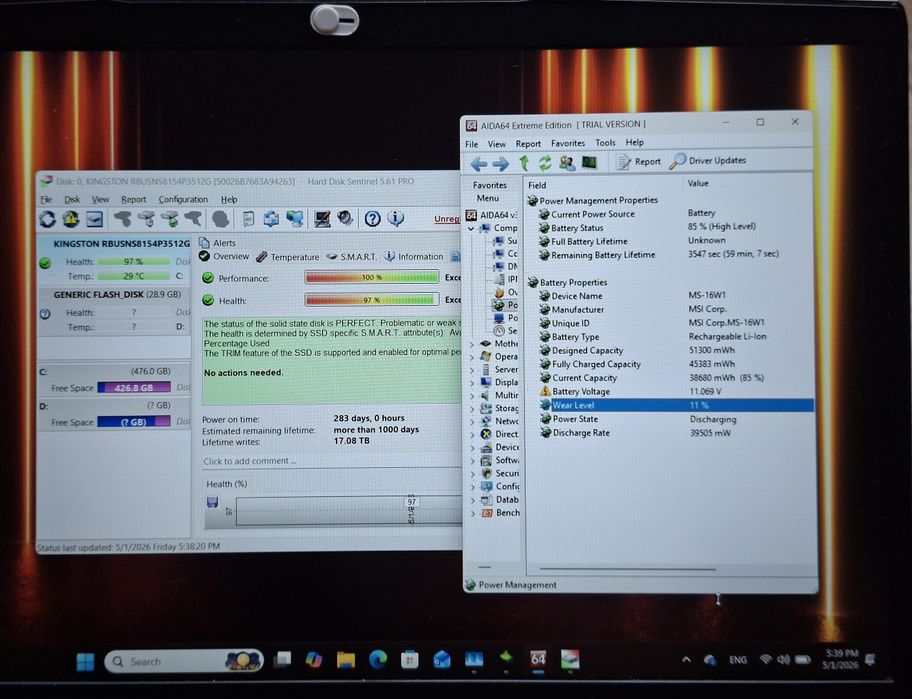Screen dimensions: 912x699
Task: Click disk test icon with green checkmark
Action: pyautogui.click(x=170, y=219)
